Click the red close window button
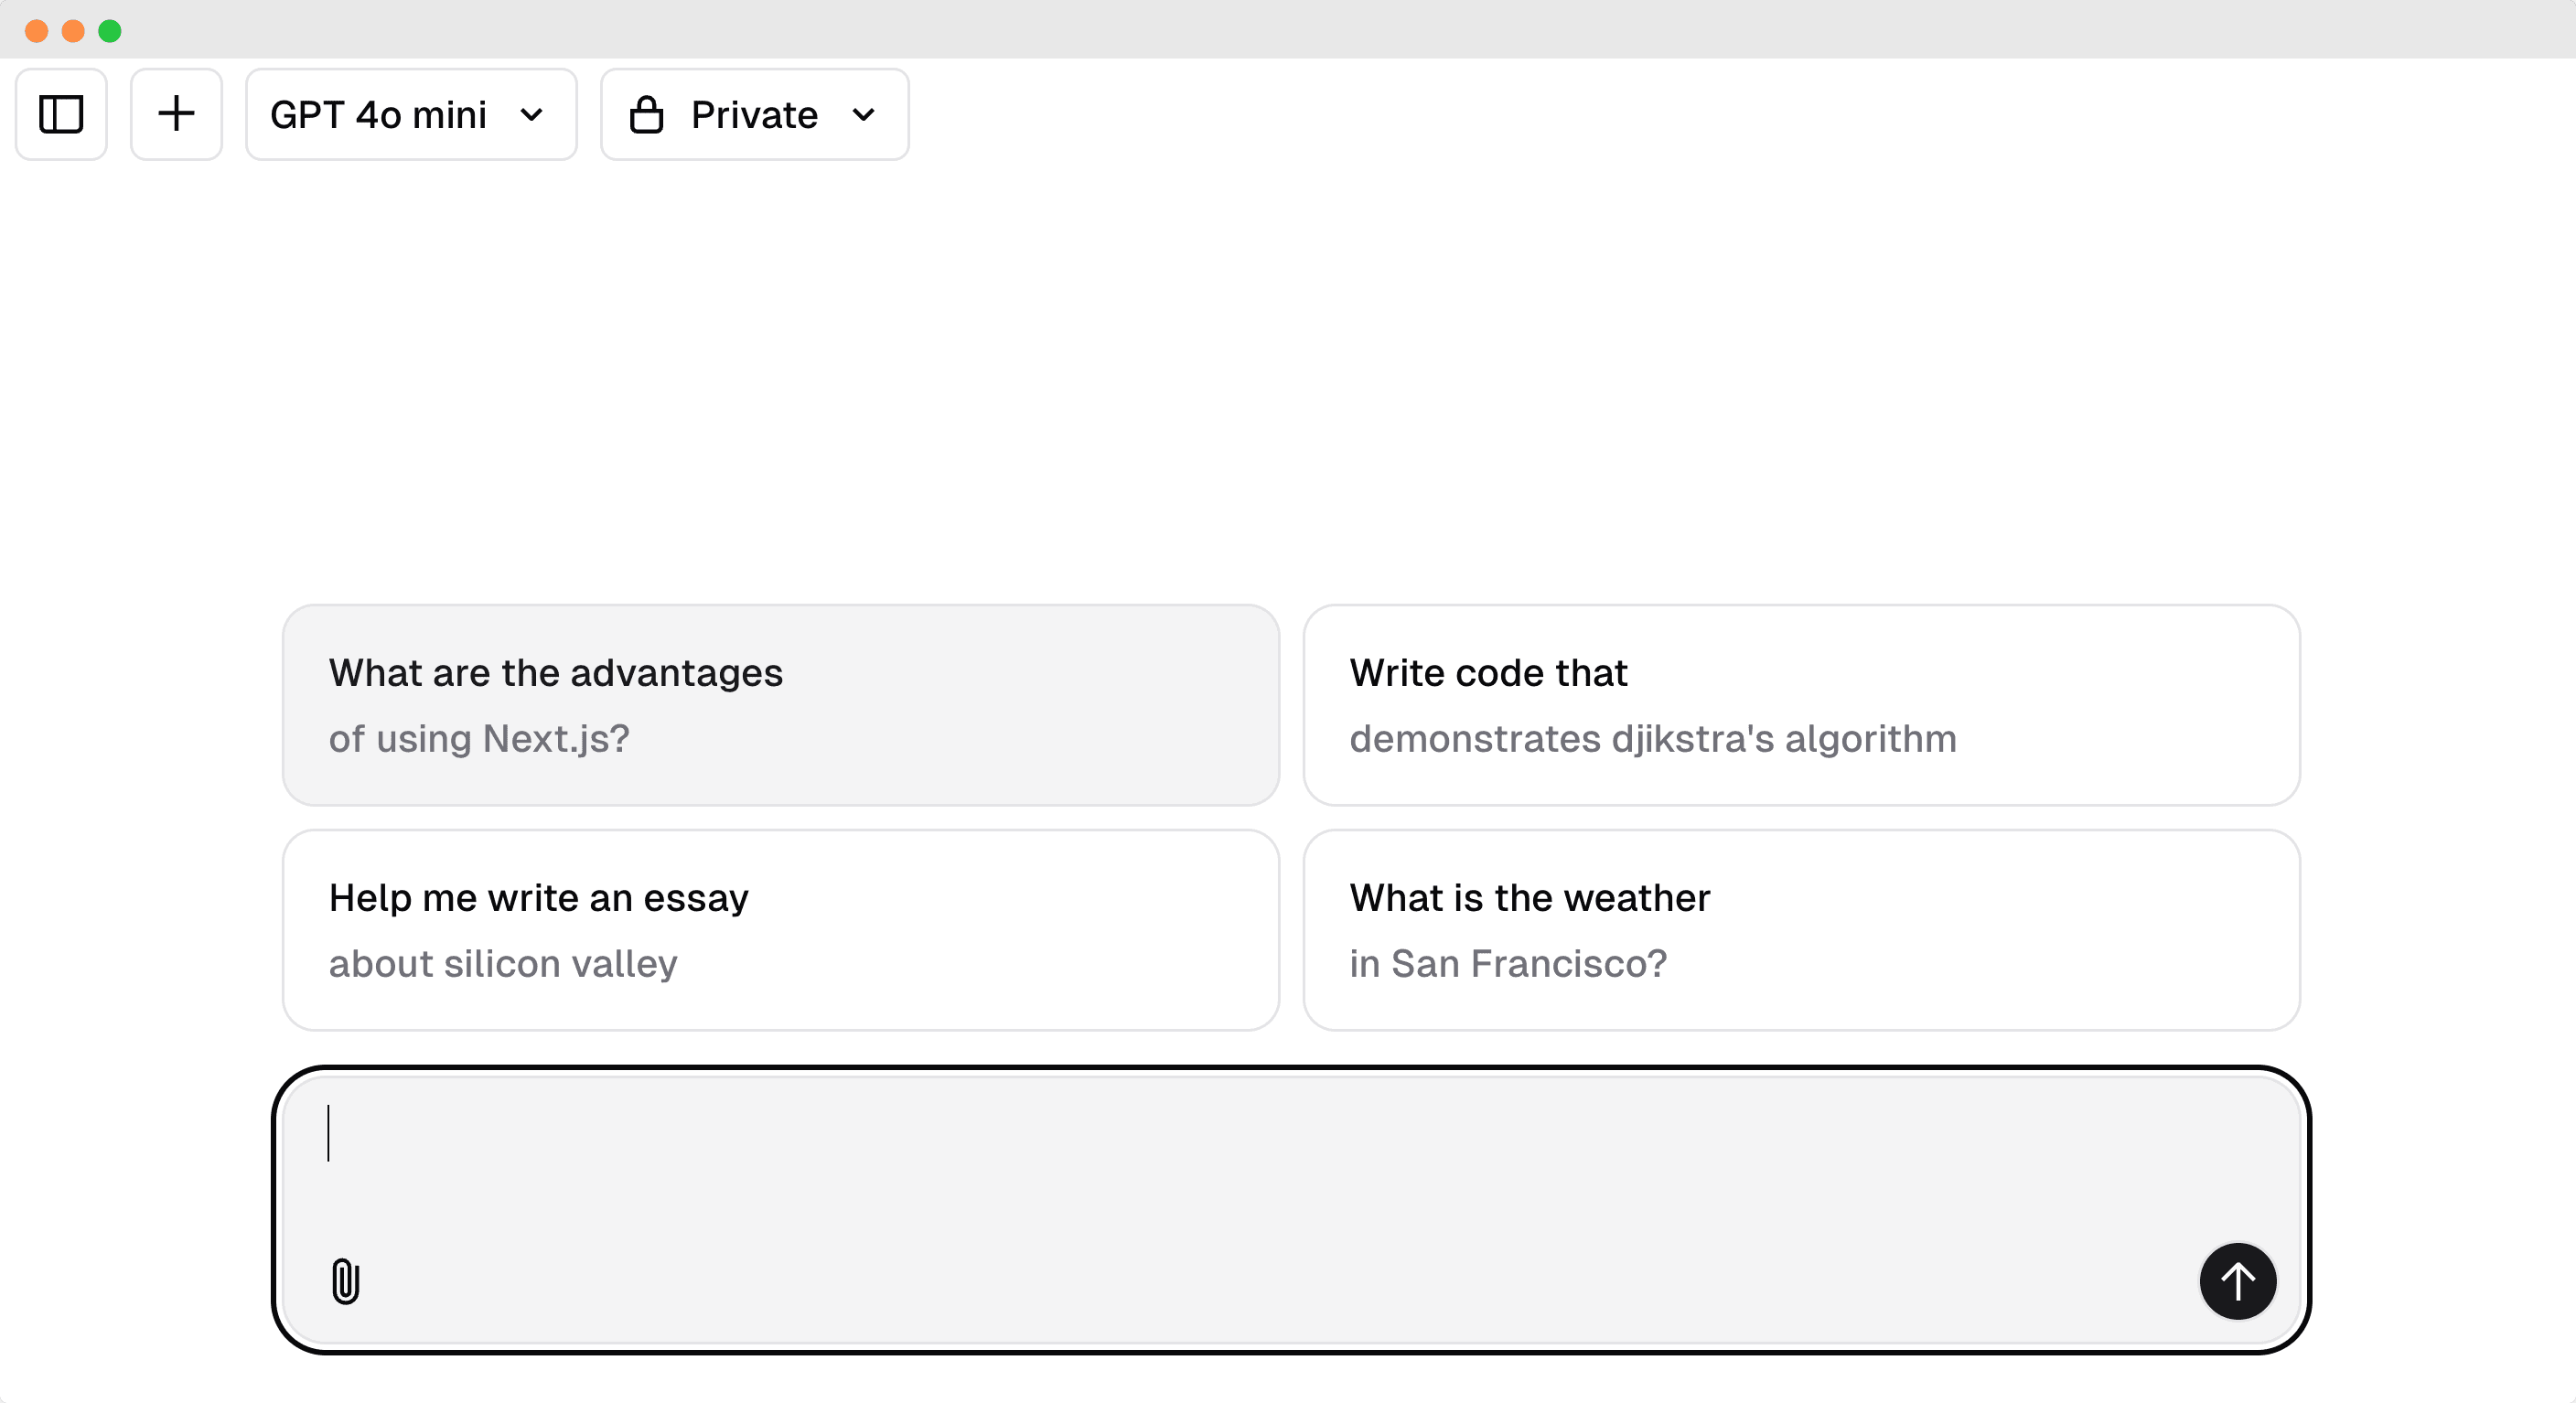2576x1403 pixels. point(37,31)
